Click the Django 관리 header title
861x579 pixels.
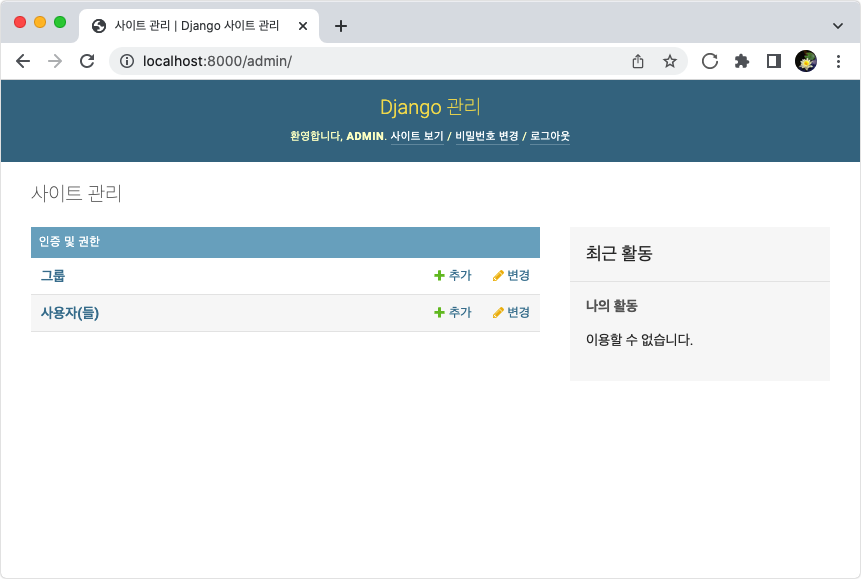click(430, 107)
